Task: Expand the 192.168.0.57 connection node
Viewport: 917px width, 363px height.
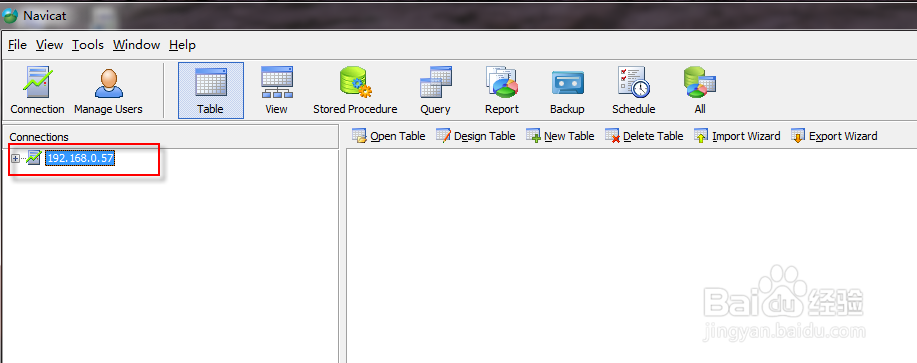Action: (15, 158)
